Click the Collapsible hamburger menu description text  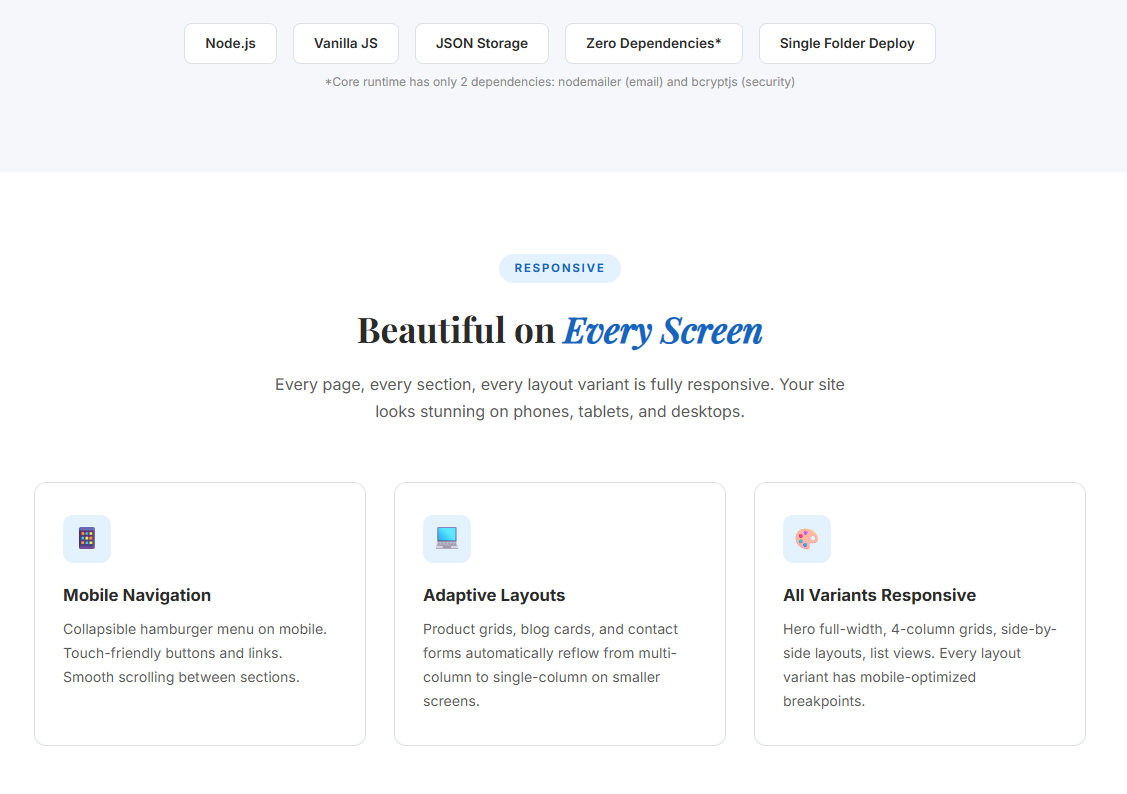[x=195, y=653]
